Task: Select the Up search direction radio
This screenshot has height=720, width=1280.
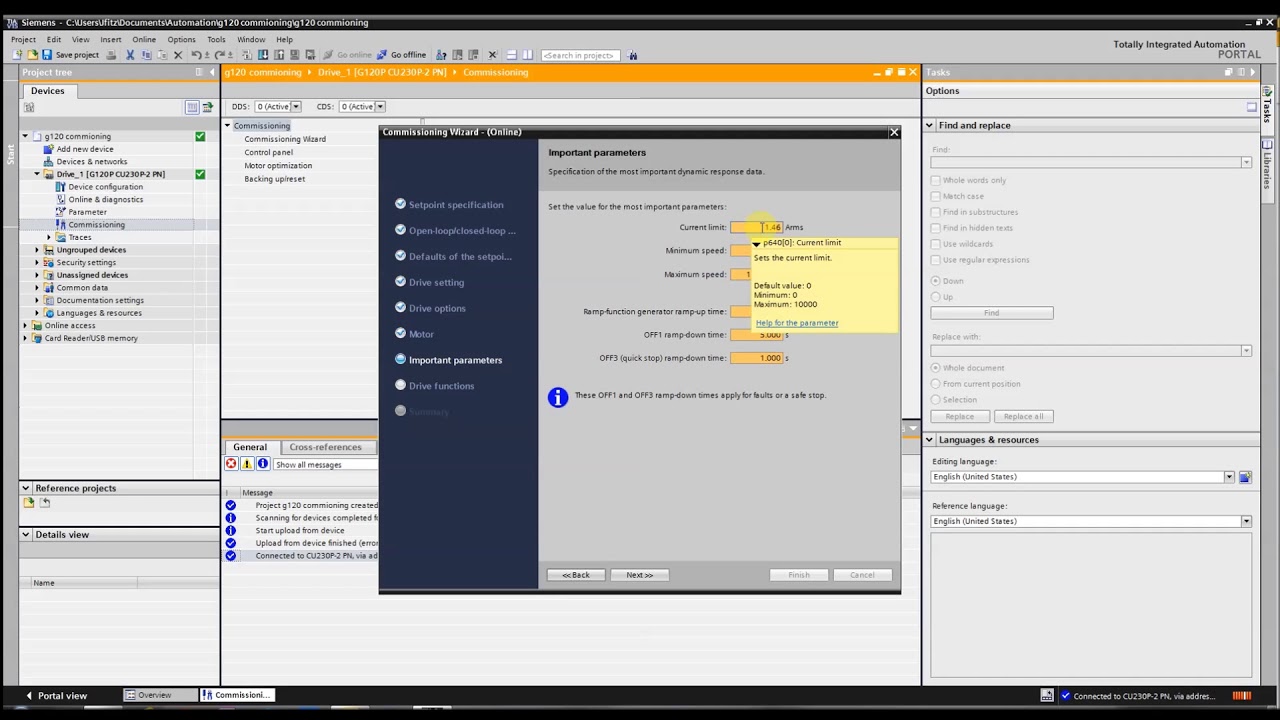Action: (x=936, y=297)
